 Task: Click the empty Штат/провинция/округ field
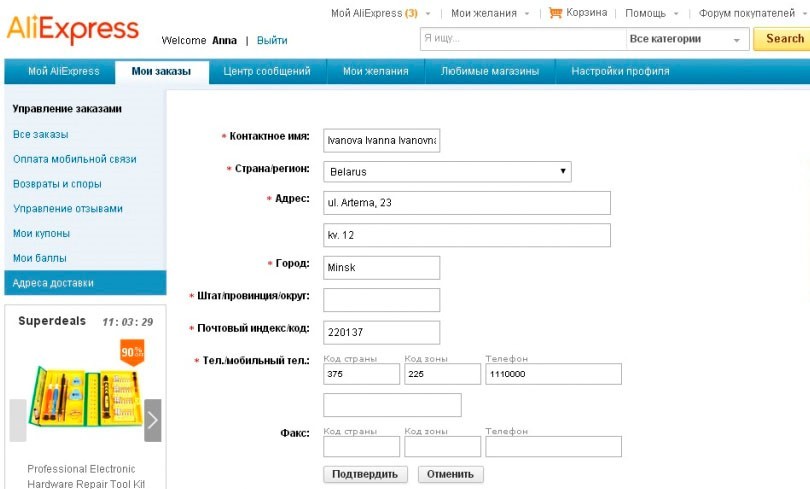point(382,300)
